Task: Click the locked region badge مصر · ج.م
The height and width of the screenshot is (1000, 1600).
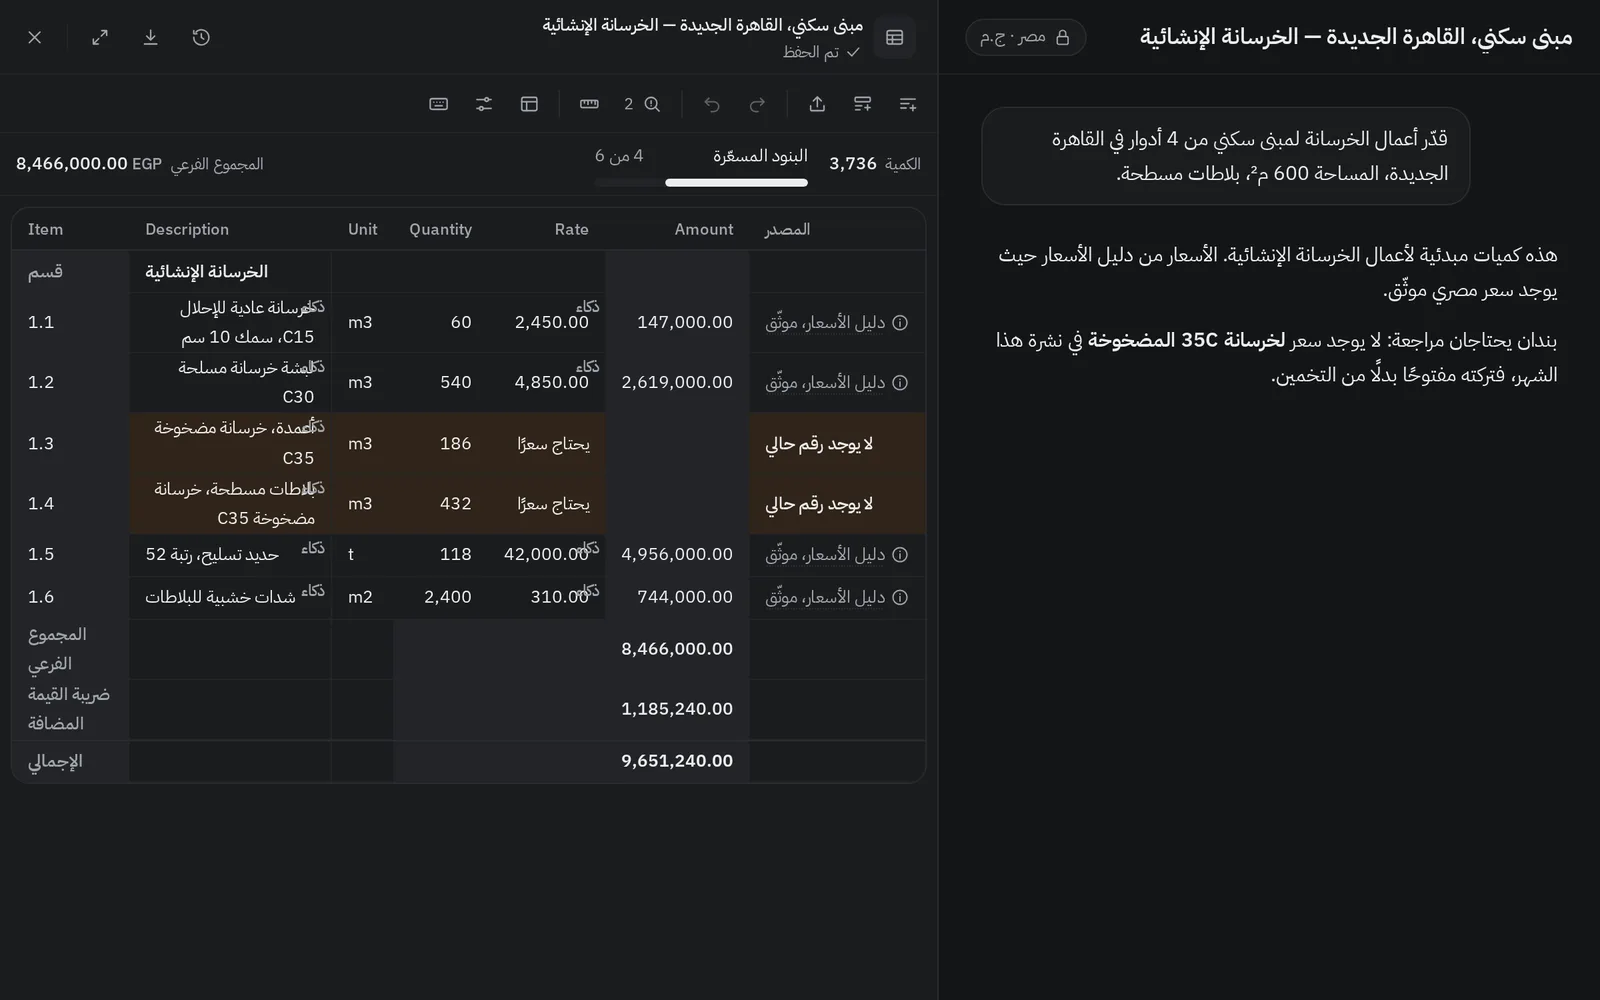Action: click(1025, 37)
